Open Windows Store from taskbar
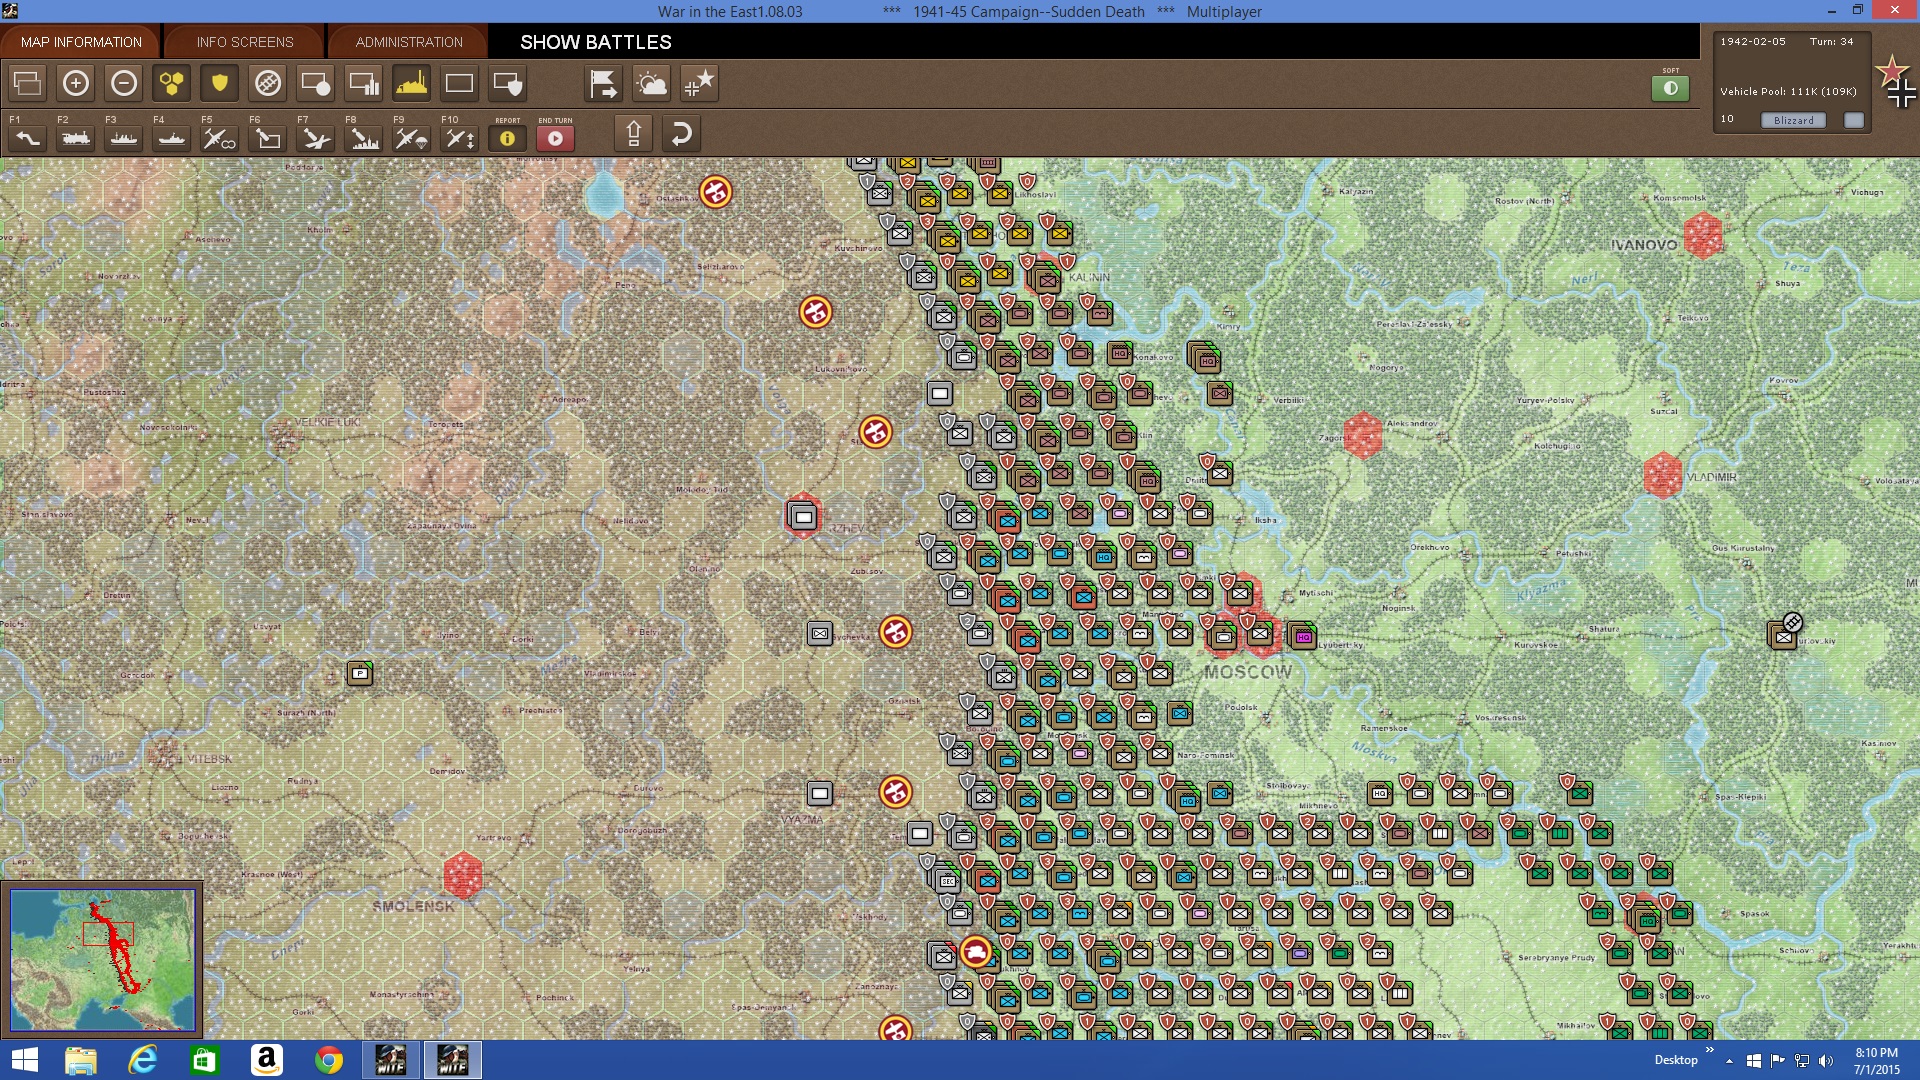Image resolution: width=1920 pixels, height=1080 pixels. pyautogui.click(x=205, y=1060)
